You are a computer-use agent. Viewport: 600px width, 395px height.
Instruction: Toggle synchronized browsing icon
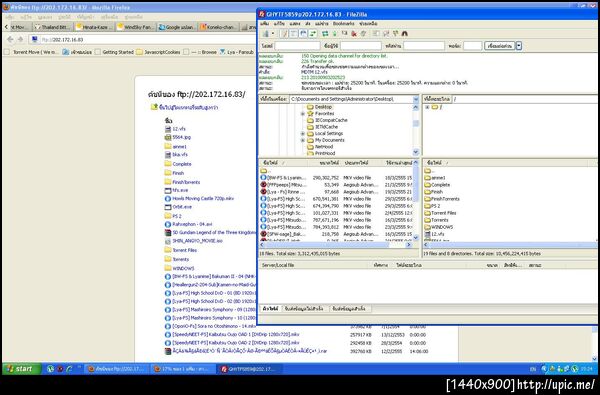(x=395, y=34)
